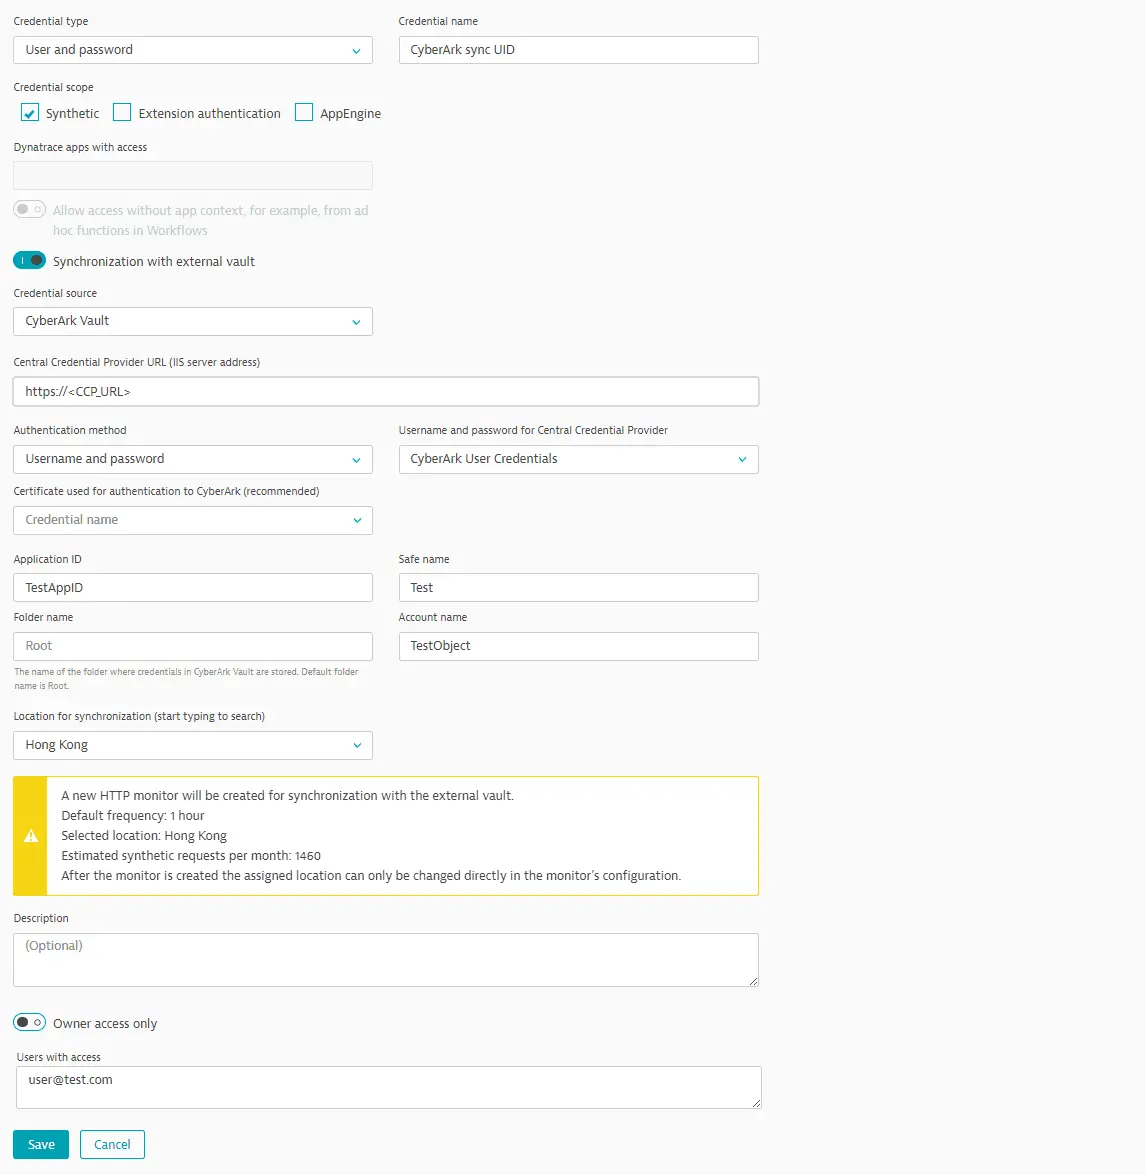Enable the Extension authentication checkbox

click(122, 113)
